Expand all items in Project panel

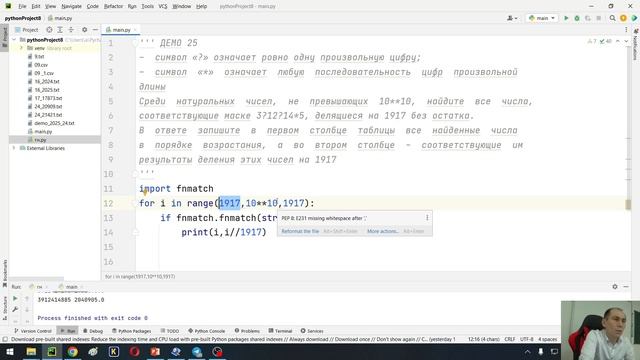60,30
